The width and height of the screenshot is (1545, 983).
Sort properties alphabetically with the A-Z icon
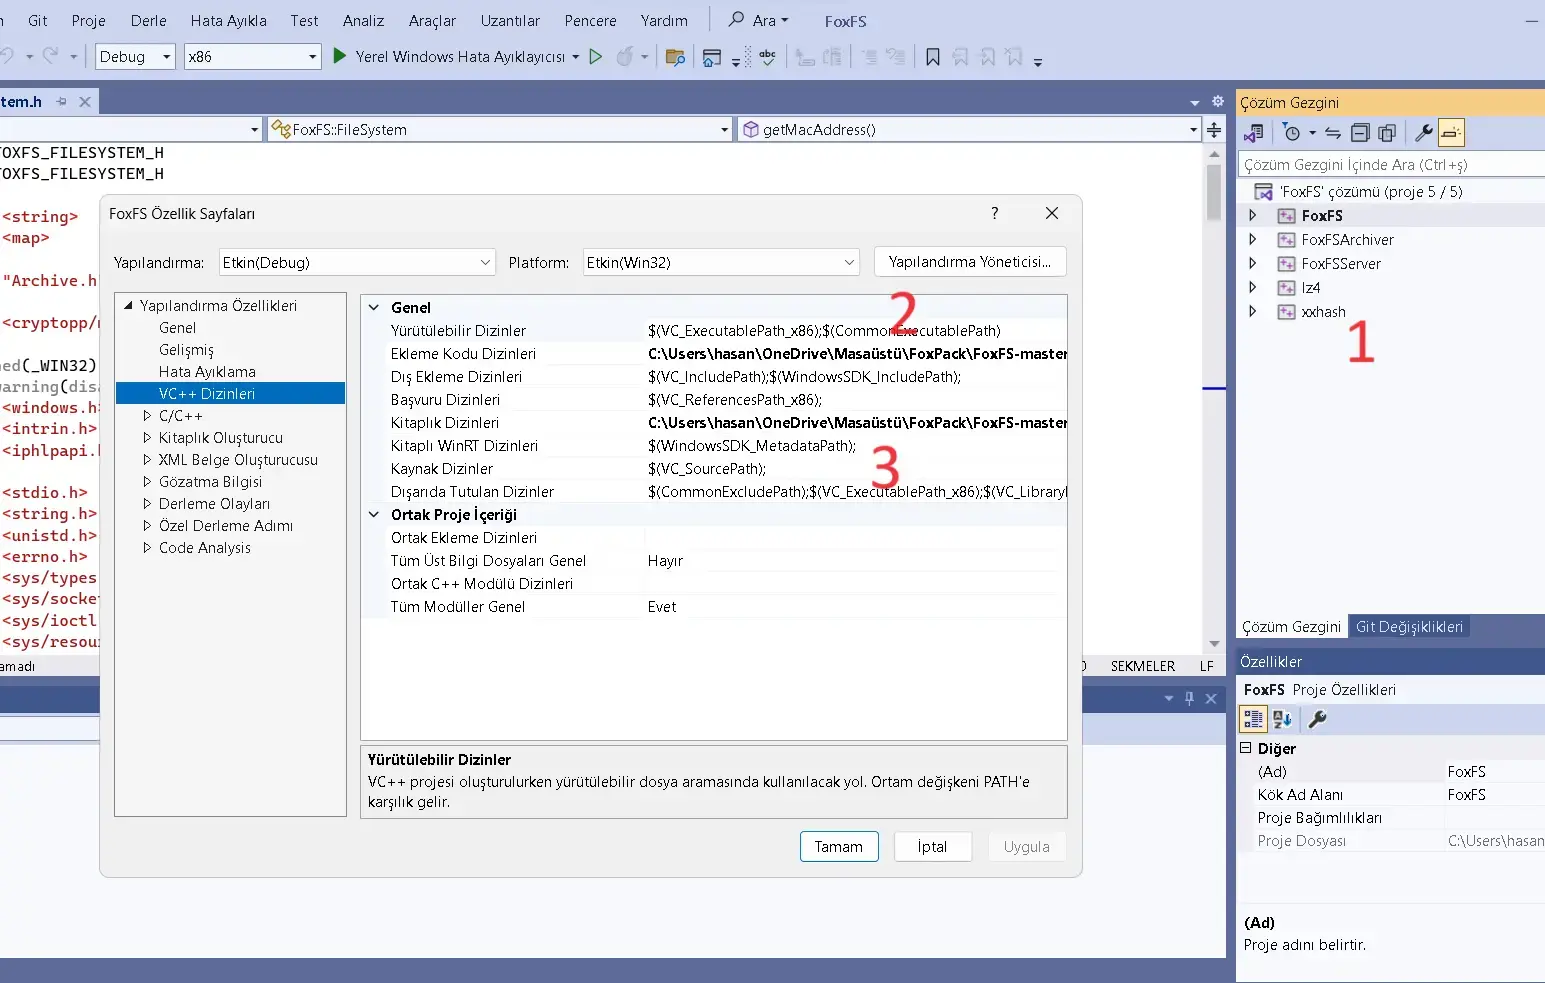[x=1283, y=719]
